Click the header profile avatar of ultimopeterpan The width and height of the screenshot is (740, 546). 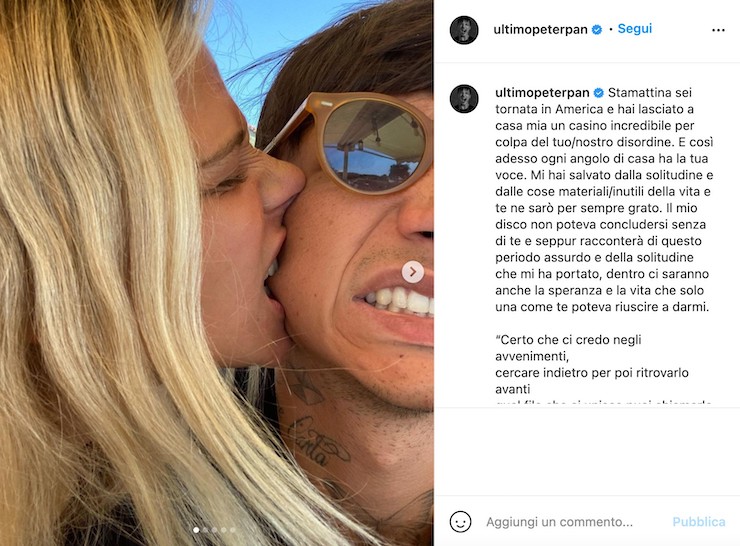(464, 30)
